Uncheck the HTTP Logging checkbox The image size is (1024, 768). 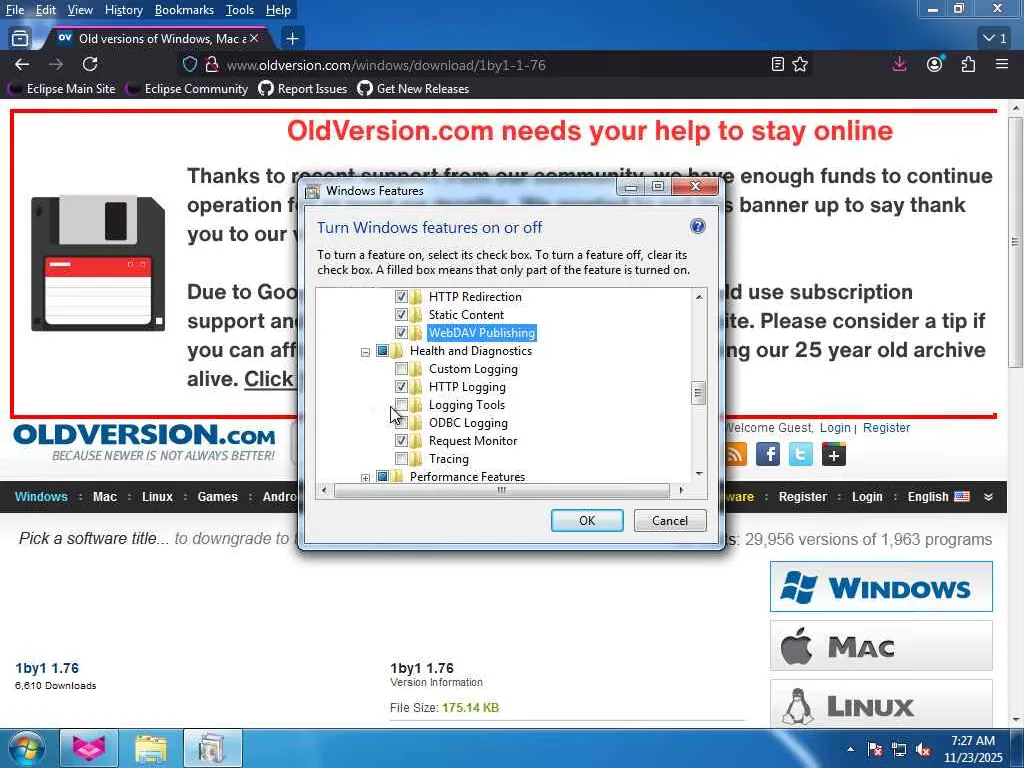(401, 387)
